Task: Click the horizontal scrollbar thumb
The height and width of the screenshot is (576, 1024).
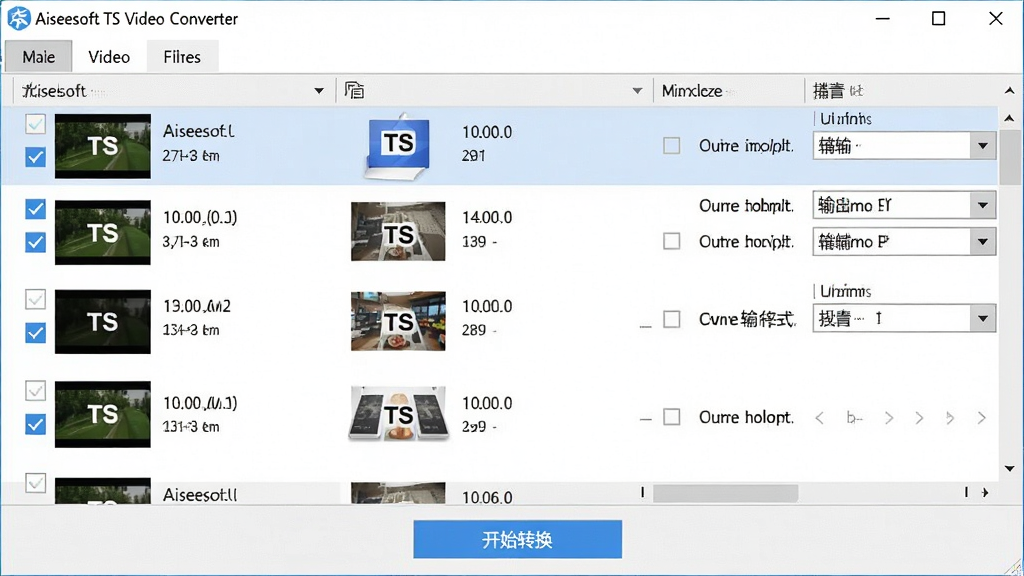Action: coord(726,493)
